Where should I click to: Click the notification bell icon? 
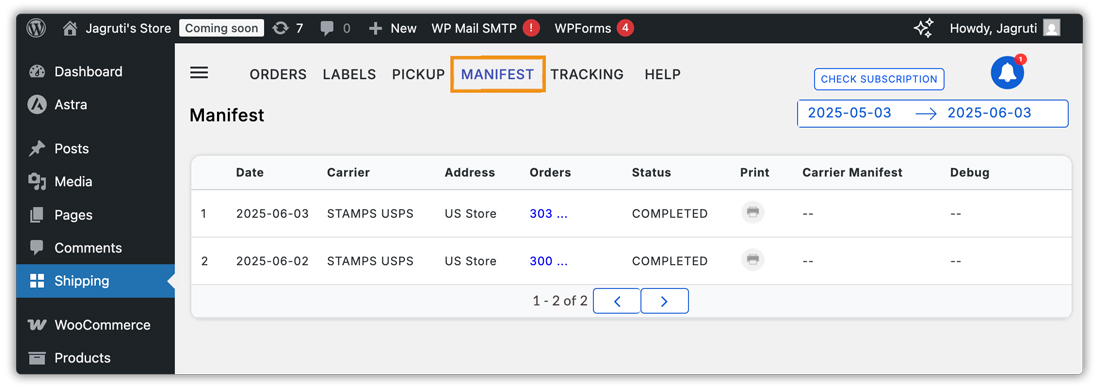(1007, 72)
